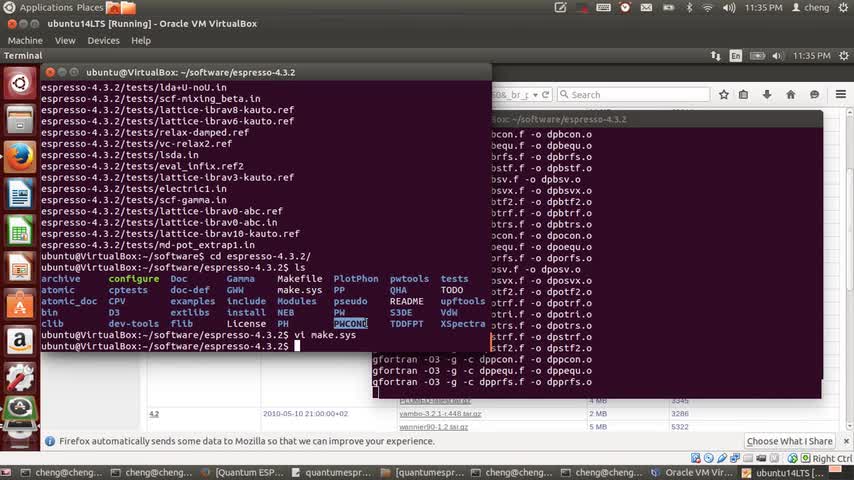Open the yambo-3.2.1-r.448.tar.gz link
854x480 pixels.
point(440,414)
